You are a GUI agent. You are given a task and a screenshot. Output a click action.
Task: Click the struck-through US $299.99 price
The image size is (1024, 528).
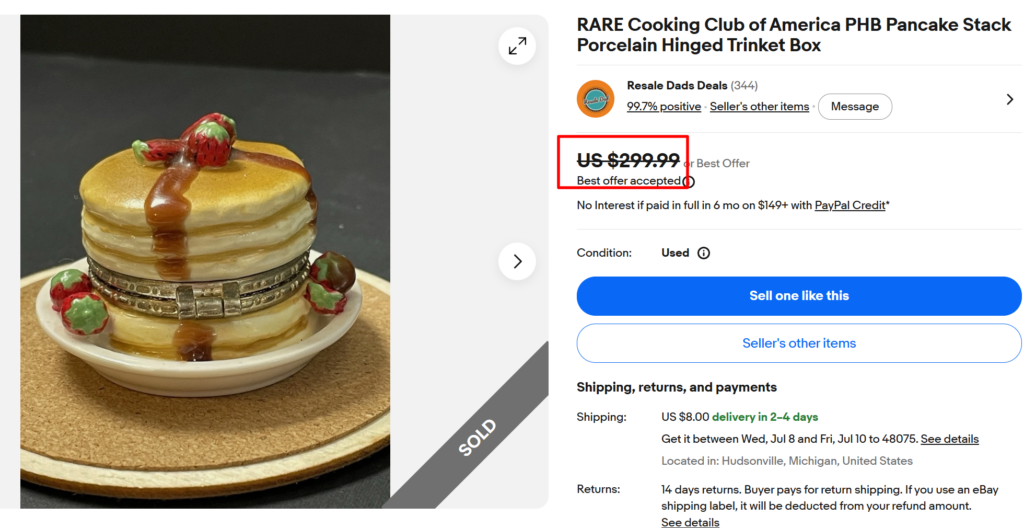[x=628, y=160]
